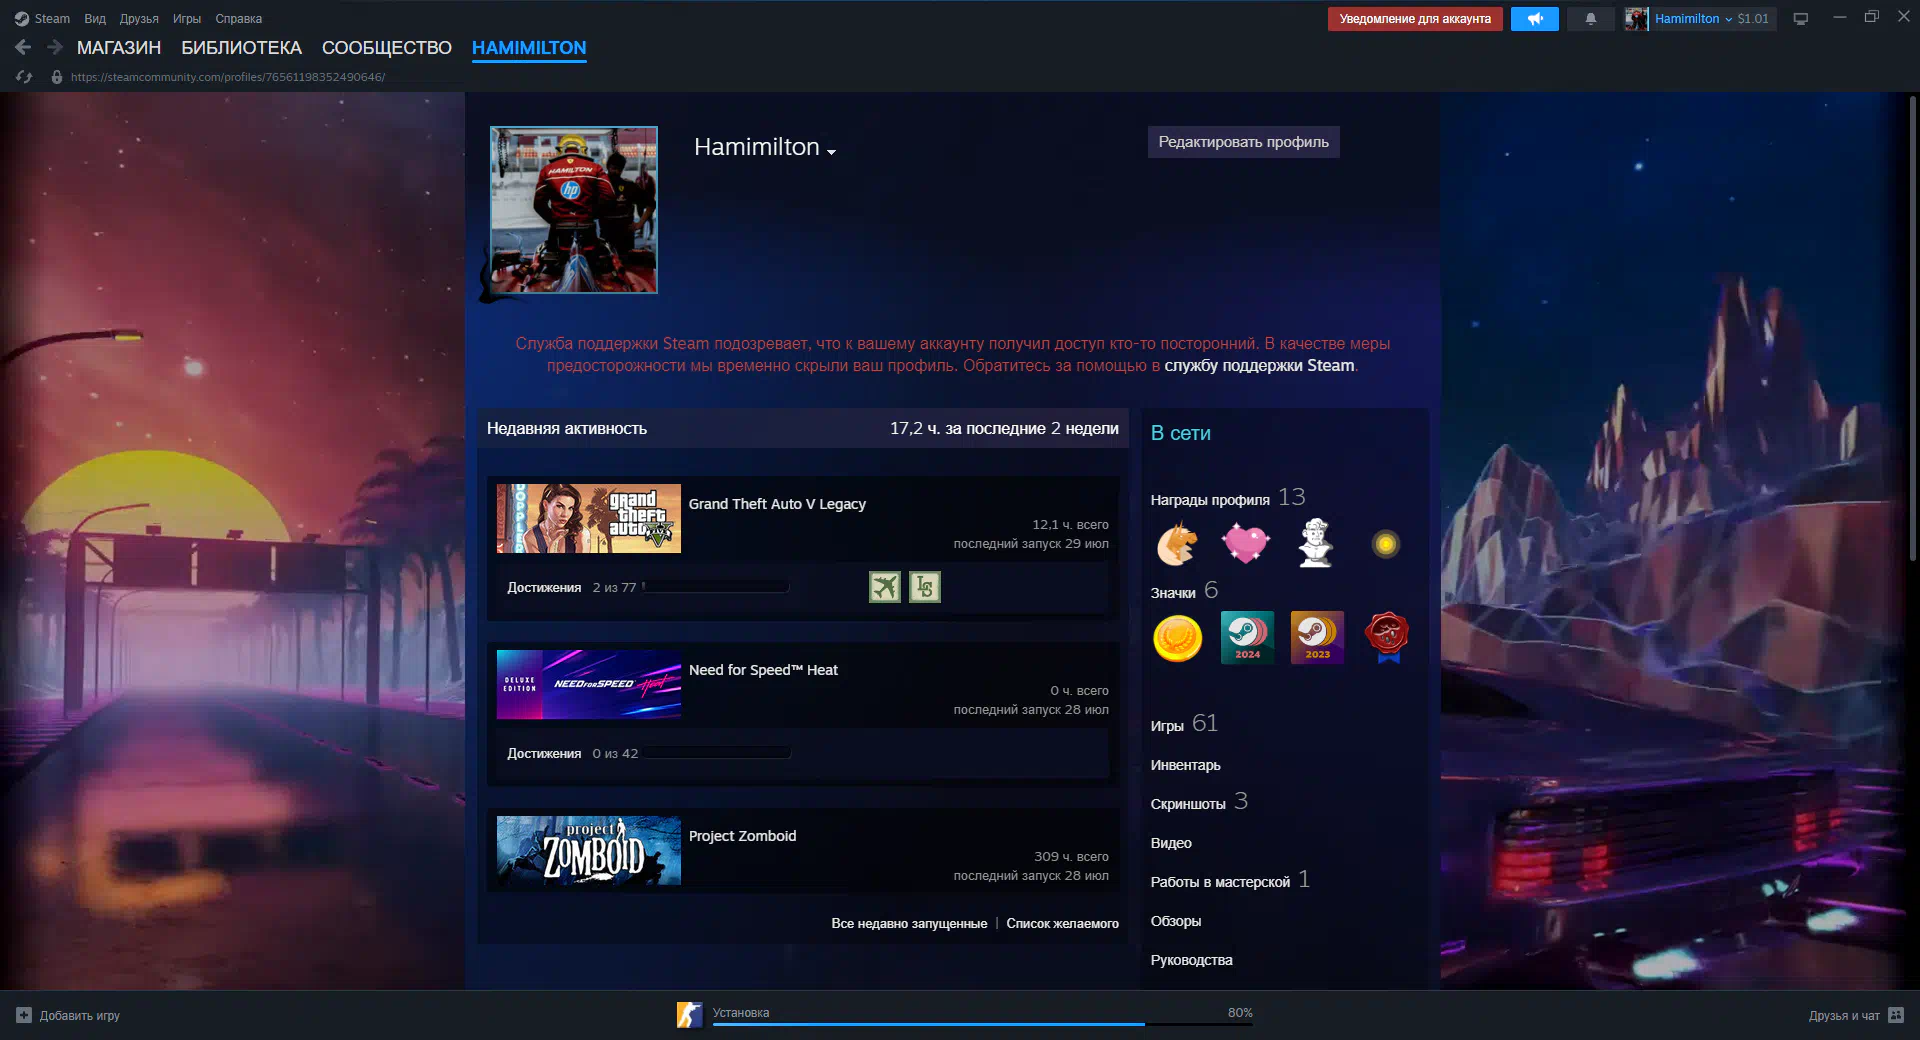This screenshot has width=1920, height=1040.
Task: Click the page vertical scrollbar
Action: click(1913, 330)
